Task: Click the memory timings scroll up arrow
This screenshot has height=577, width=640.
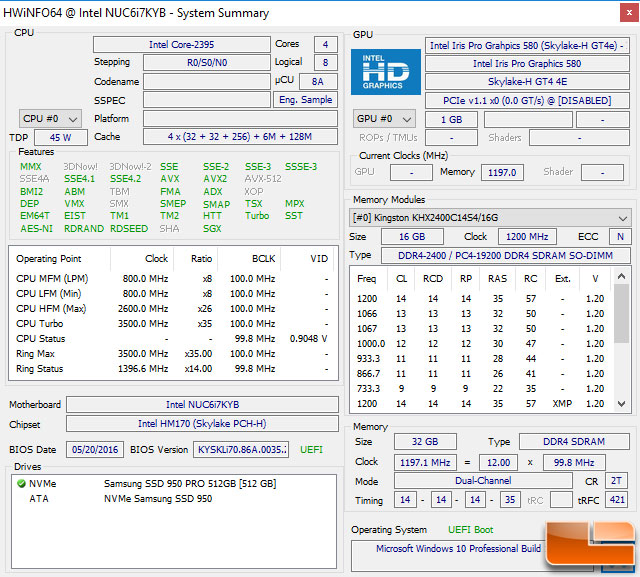Action: click(x=622, y=276)
